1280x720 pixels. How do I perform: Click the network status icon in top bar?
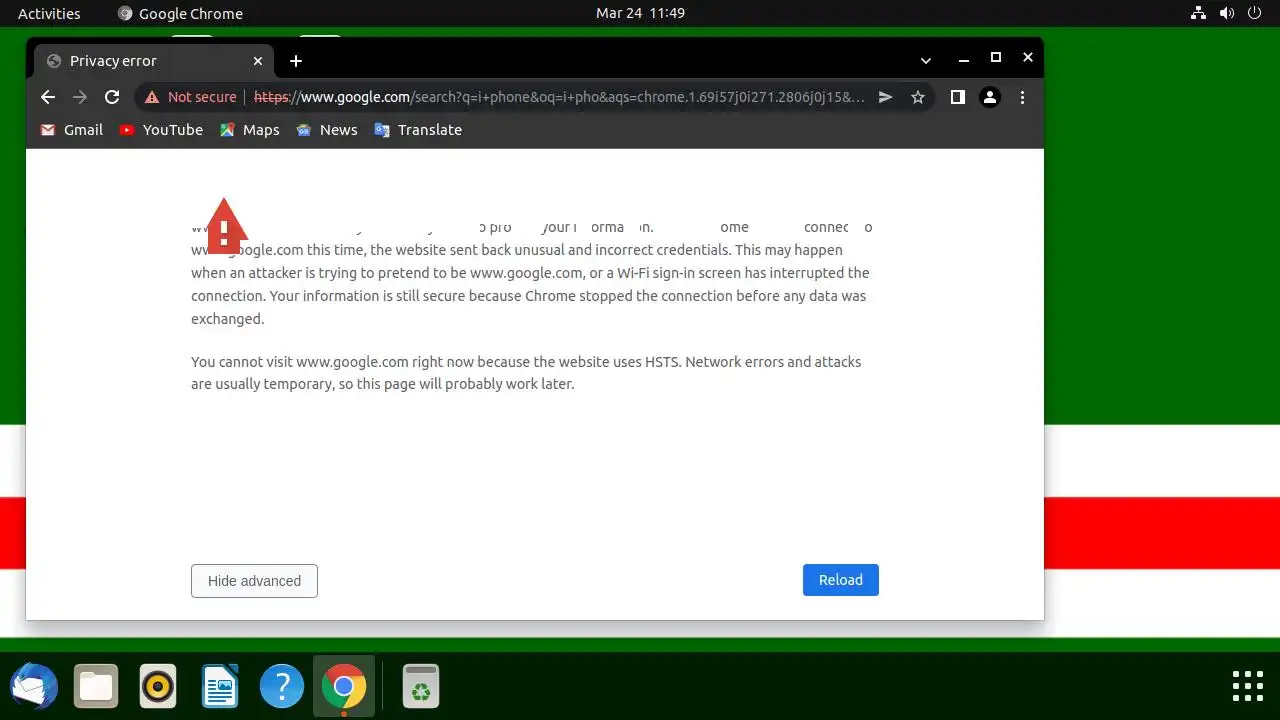coord(1198,13)
